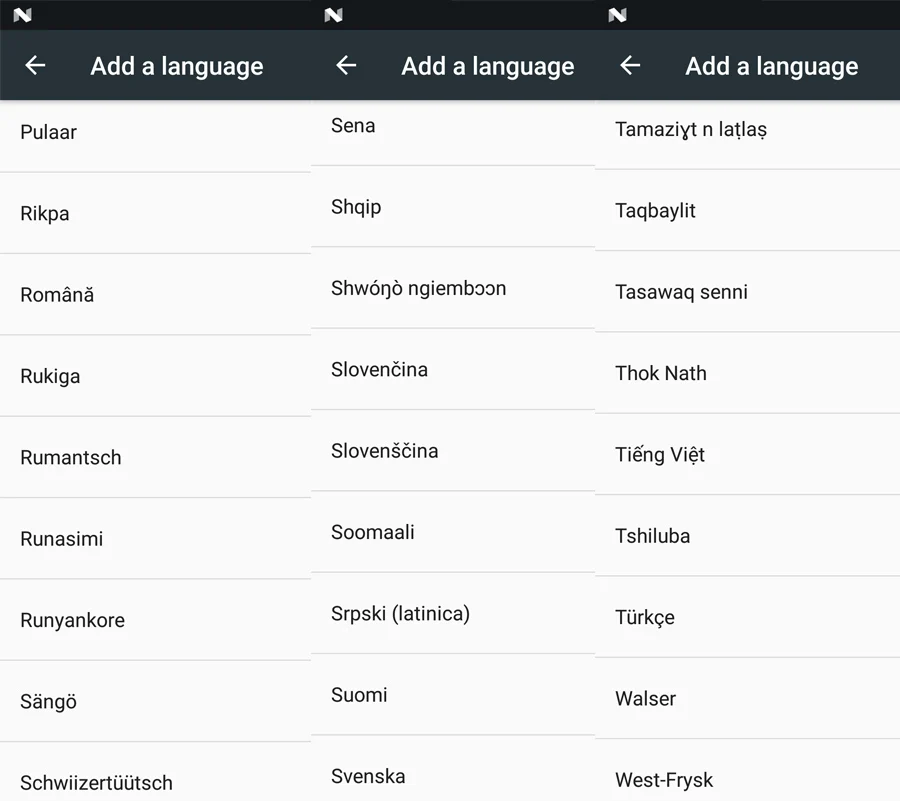Pick West-Frysk from the list
The width and height of the screenshot is (900, 801).
pyautogui.click(x=747, y=772)
